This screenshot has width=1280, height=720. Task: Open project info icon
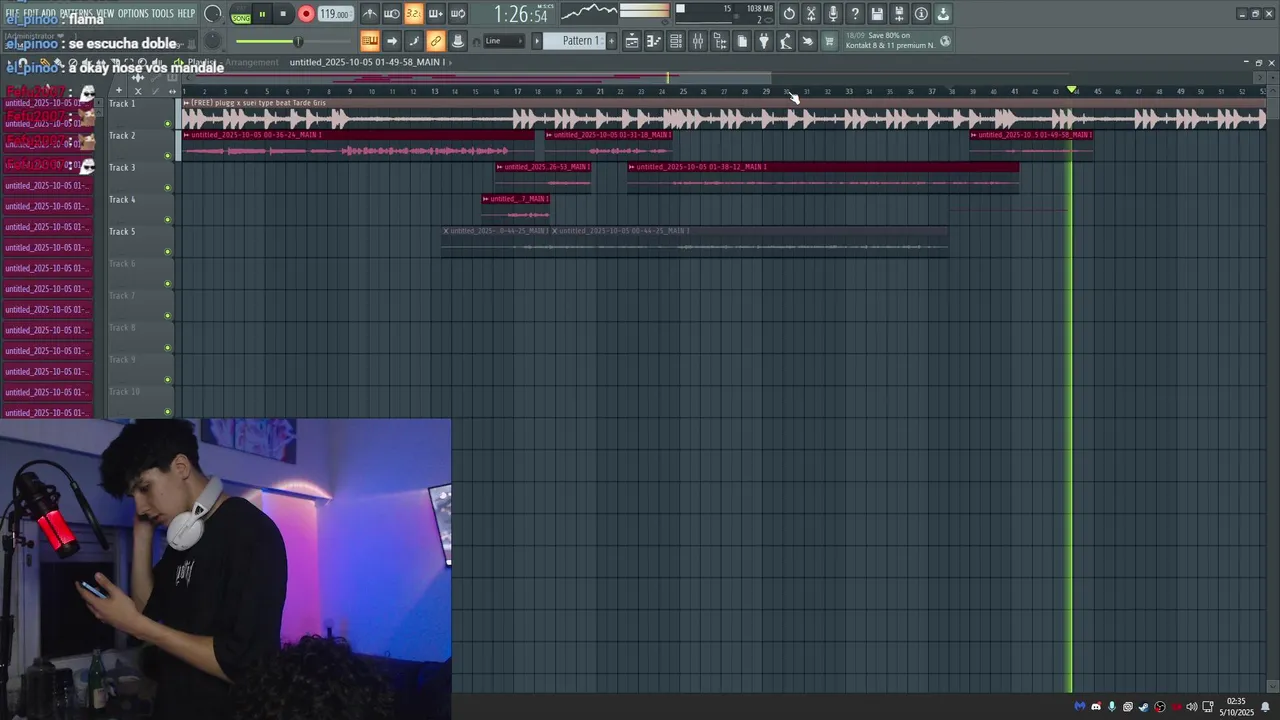click(x=921, y=14)
